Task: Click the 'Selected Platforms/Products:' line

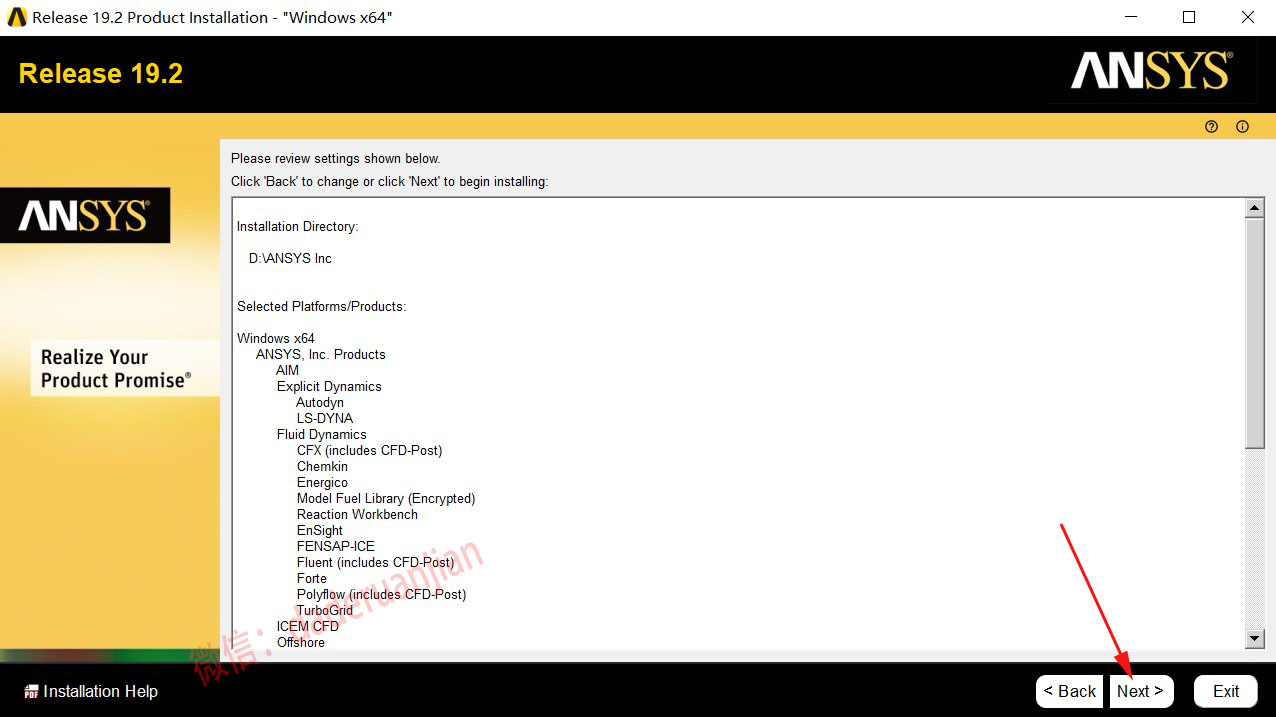Action: coord(321,307)
